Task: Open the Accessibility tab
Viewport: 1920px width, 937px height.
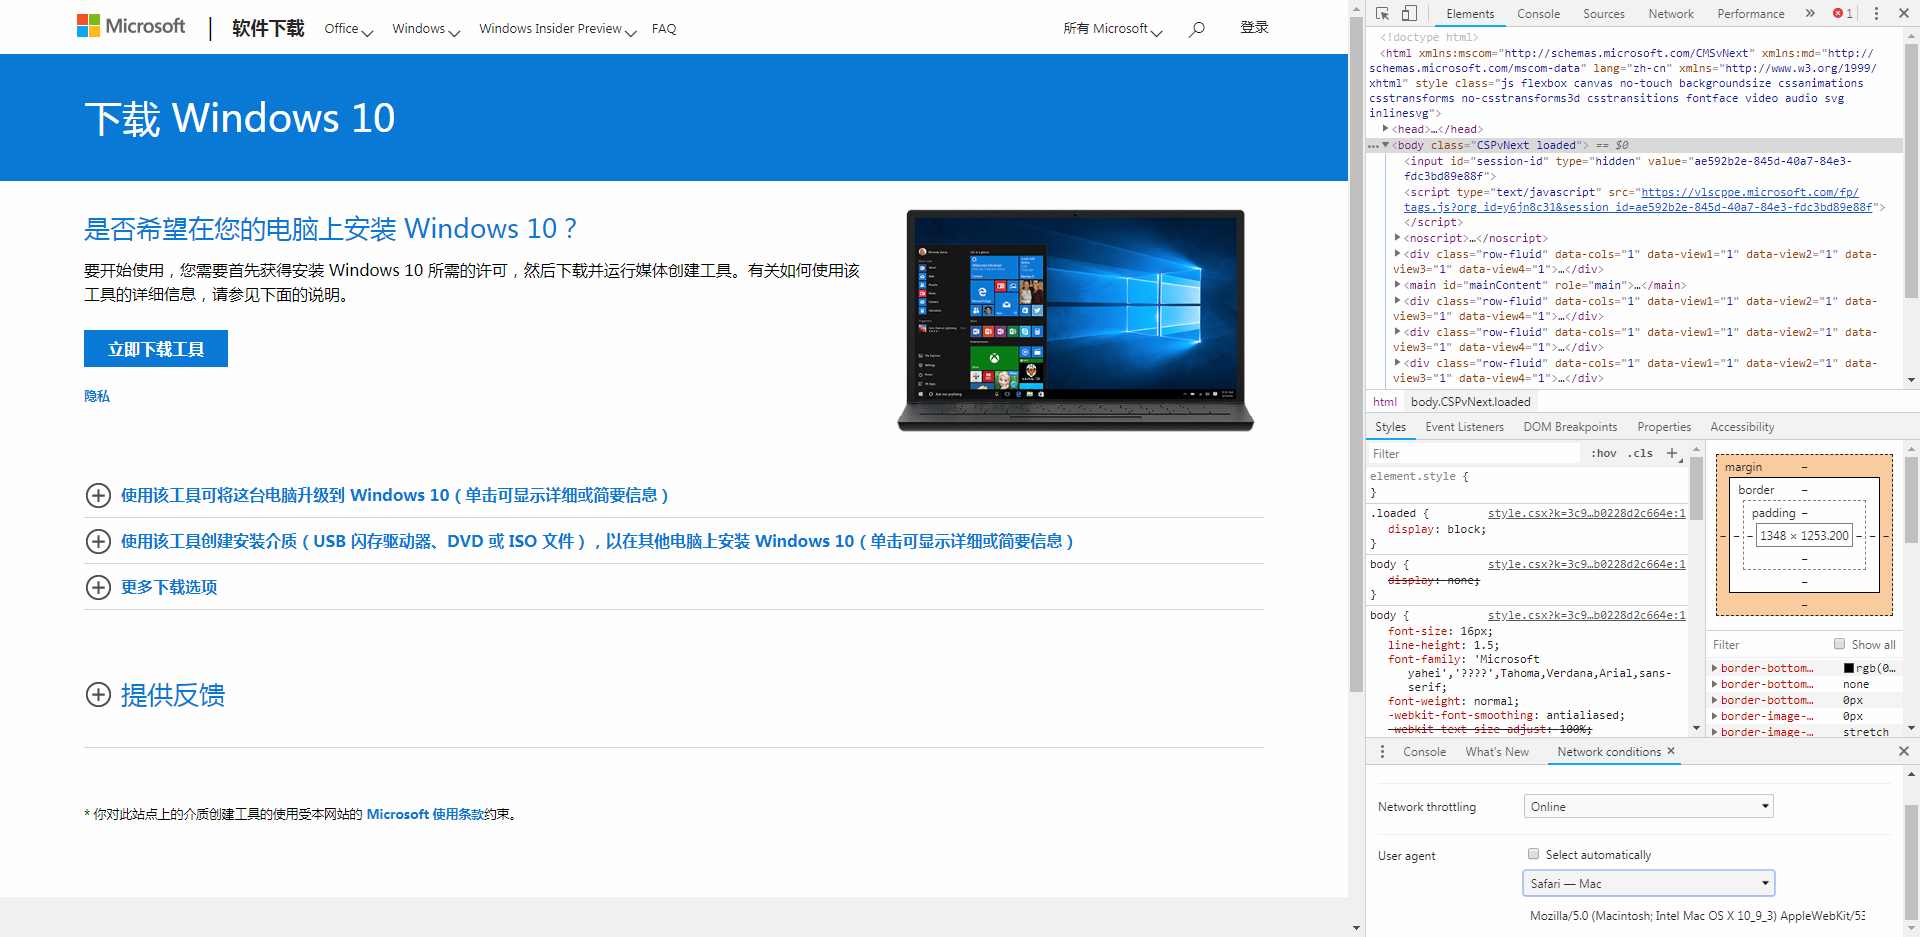Action: (x=1742, y=427)
